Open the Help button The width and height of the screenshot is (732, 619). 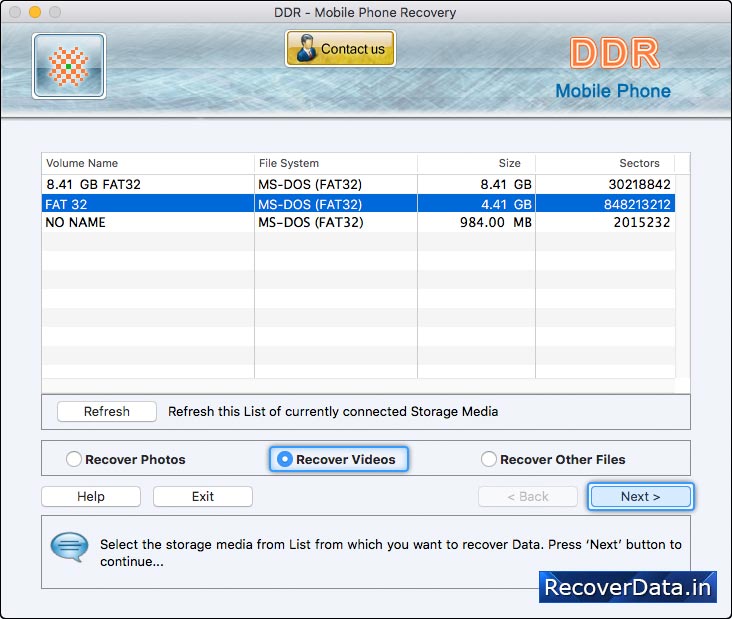point(91,496)
